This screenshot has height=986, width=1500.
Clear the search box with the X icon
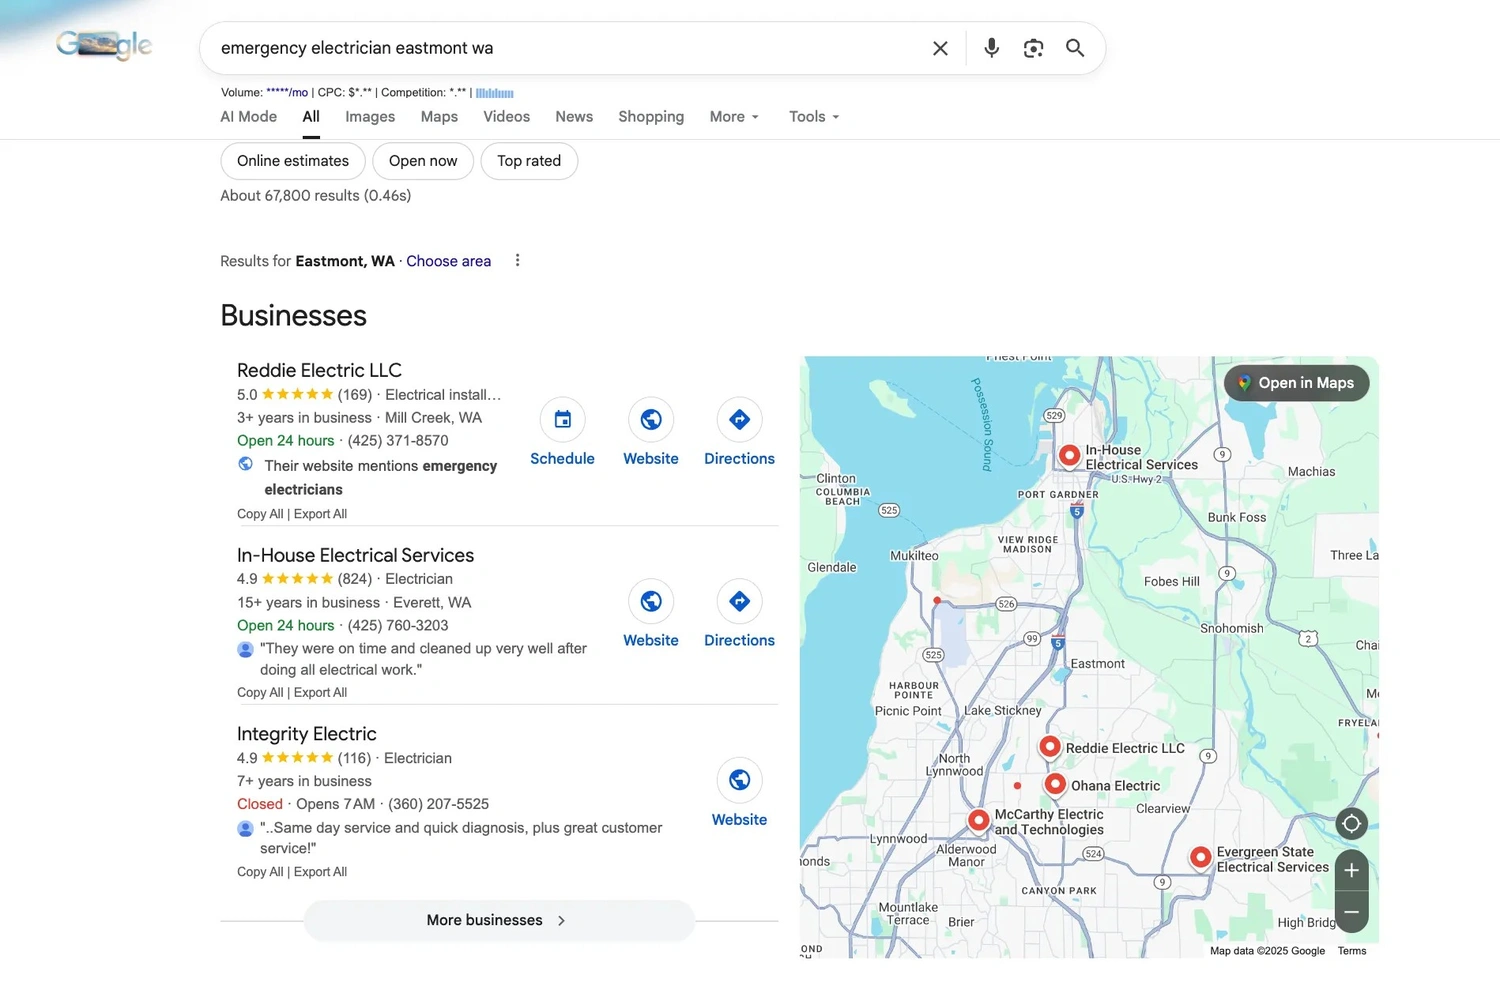click(x=940, y=48)
